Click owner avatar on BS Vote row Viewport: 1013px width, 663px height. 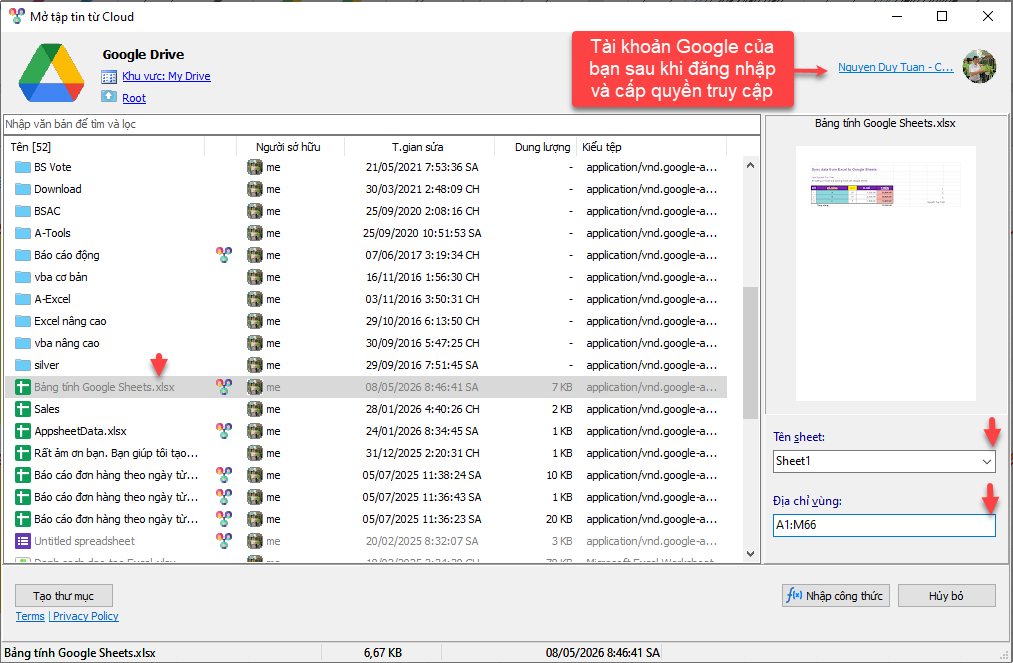(x=255, y=167)
